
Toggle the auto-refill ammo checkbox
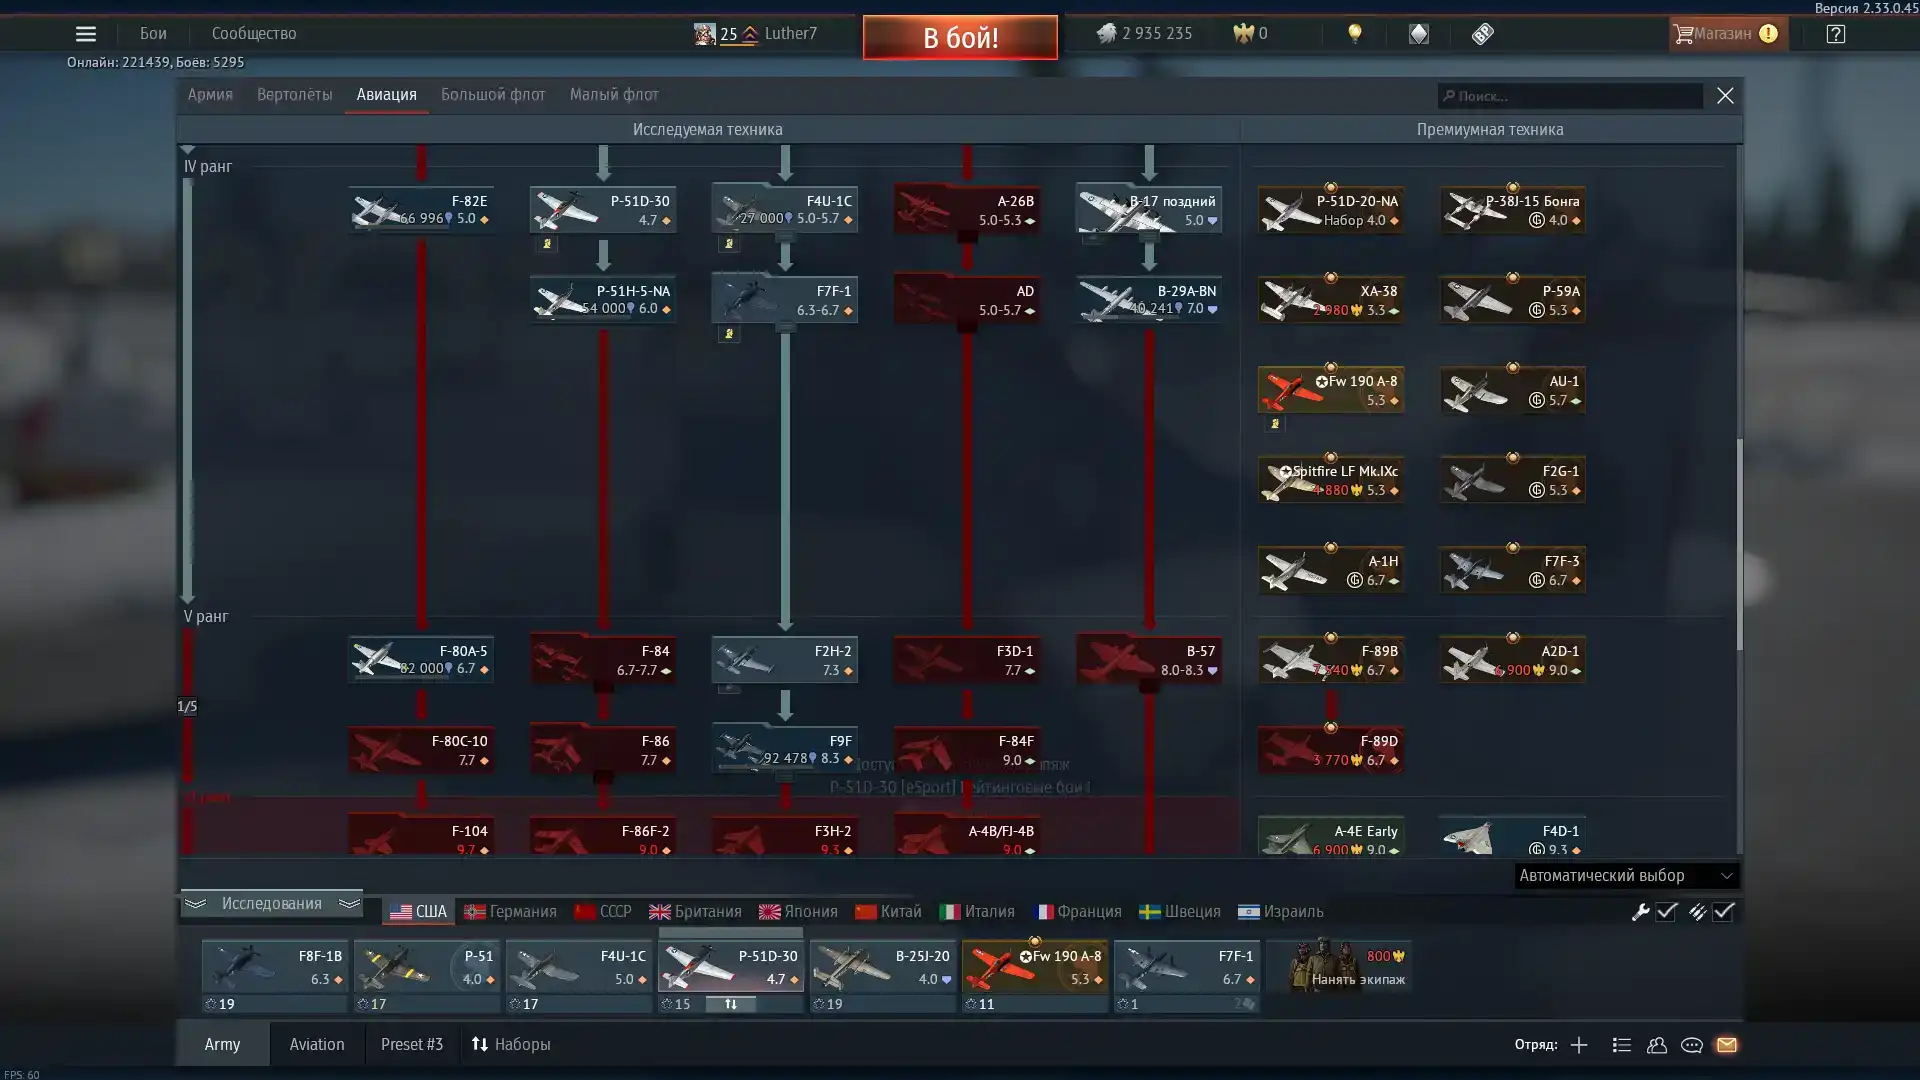(1723, 912)
